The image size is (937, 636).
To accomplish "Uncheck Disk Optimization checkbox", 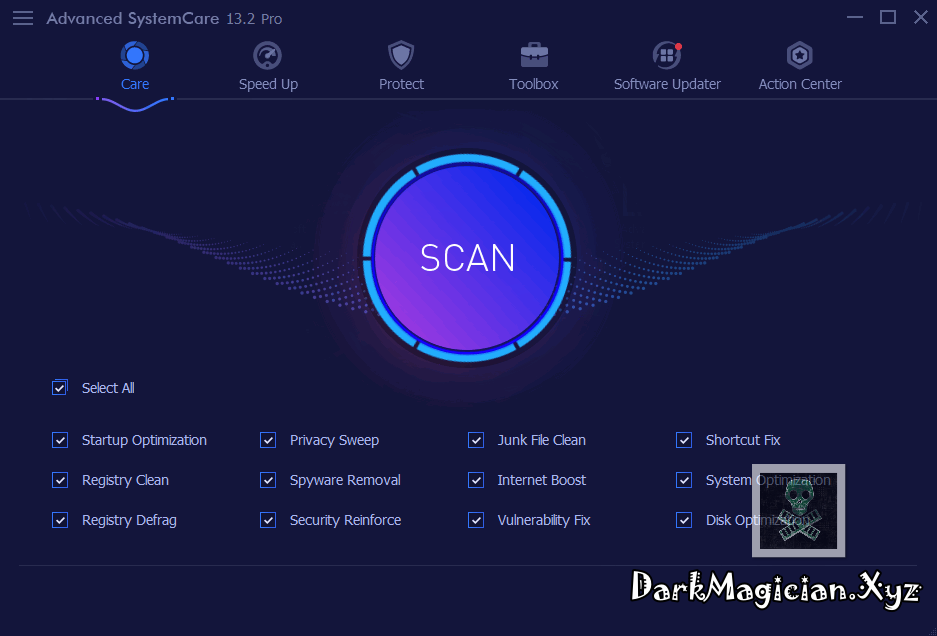I will [x=684, y=521].
